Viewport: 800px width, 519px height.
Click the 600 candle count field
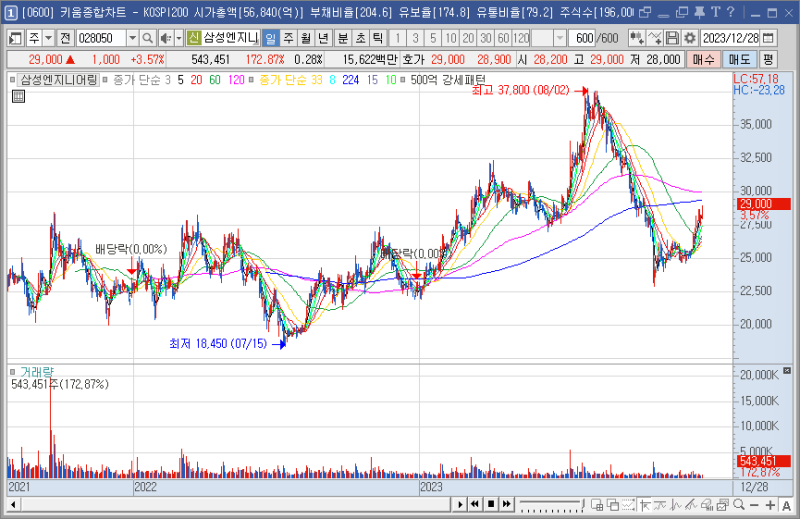click(582, 38)
